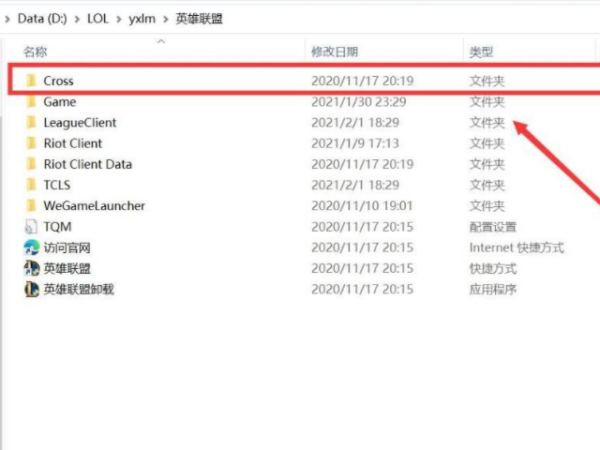Screen dimensions: 600x450
Task: Select the Riot Client Data folder icon
Action: pyautogui.click(x=31, y=164)
